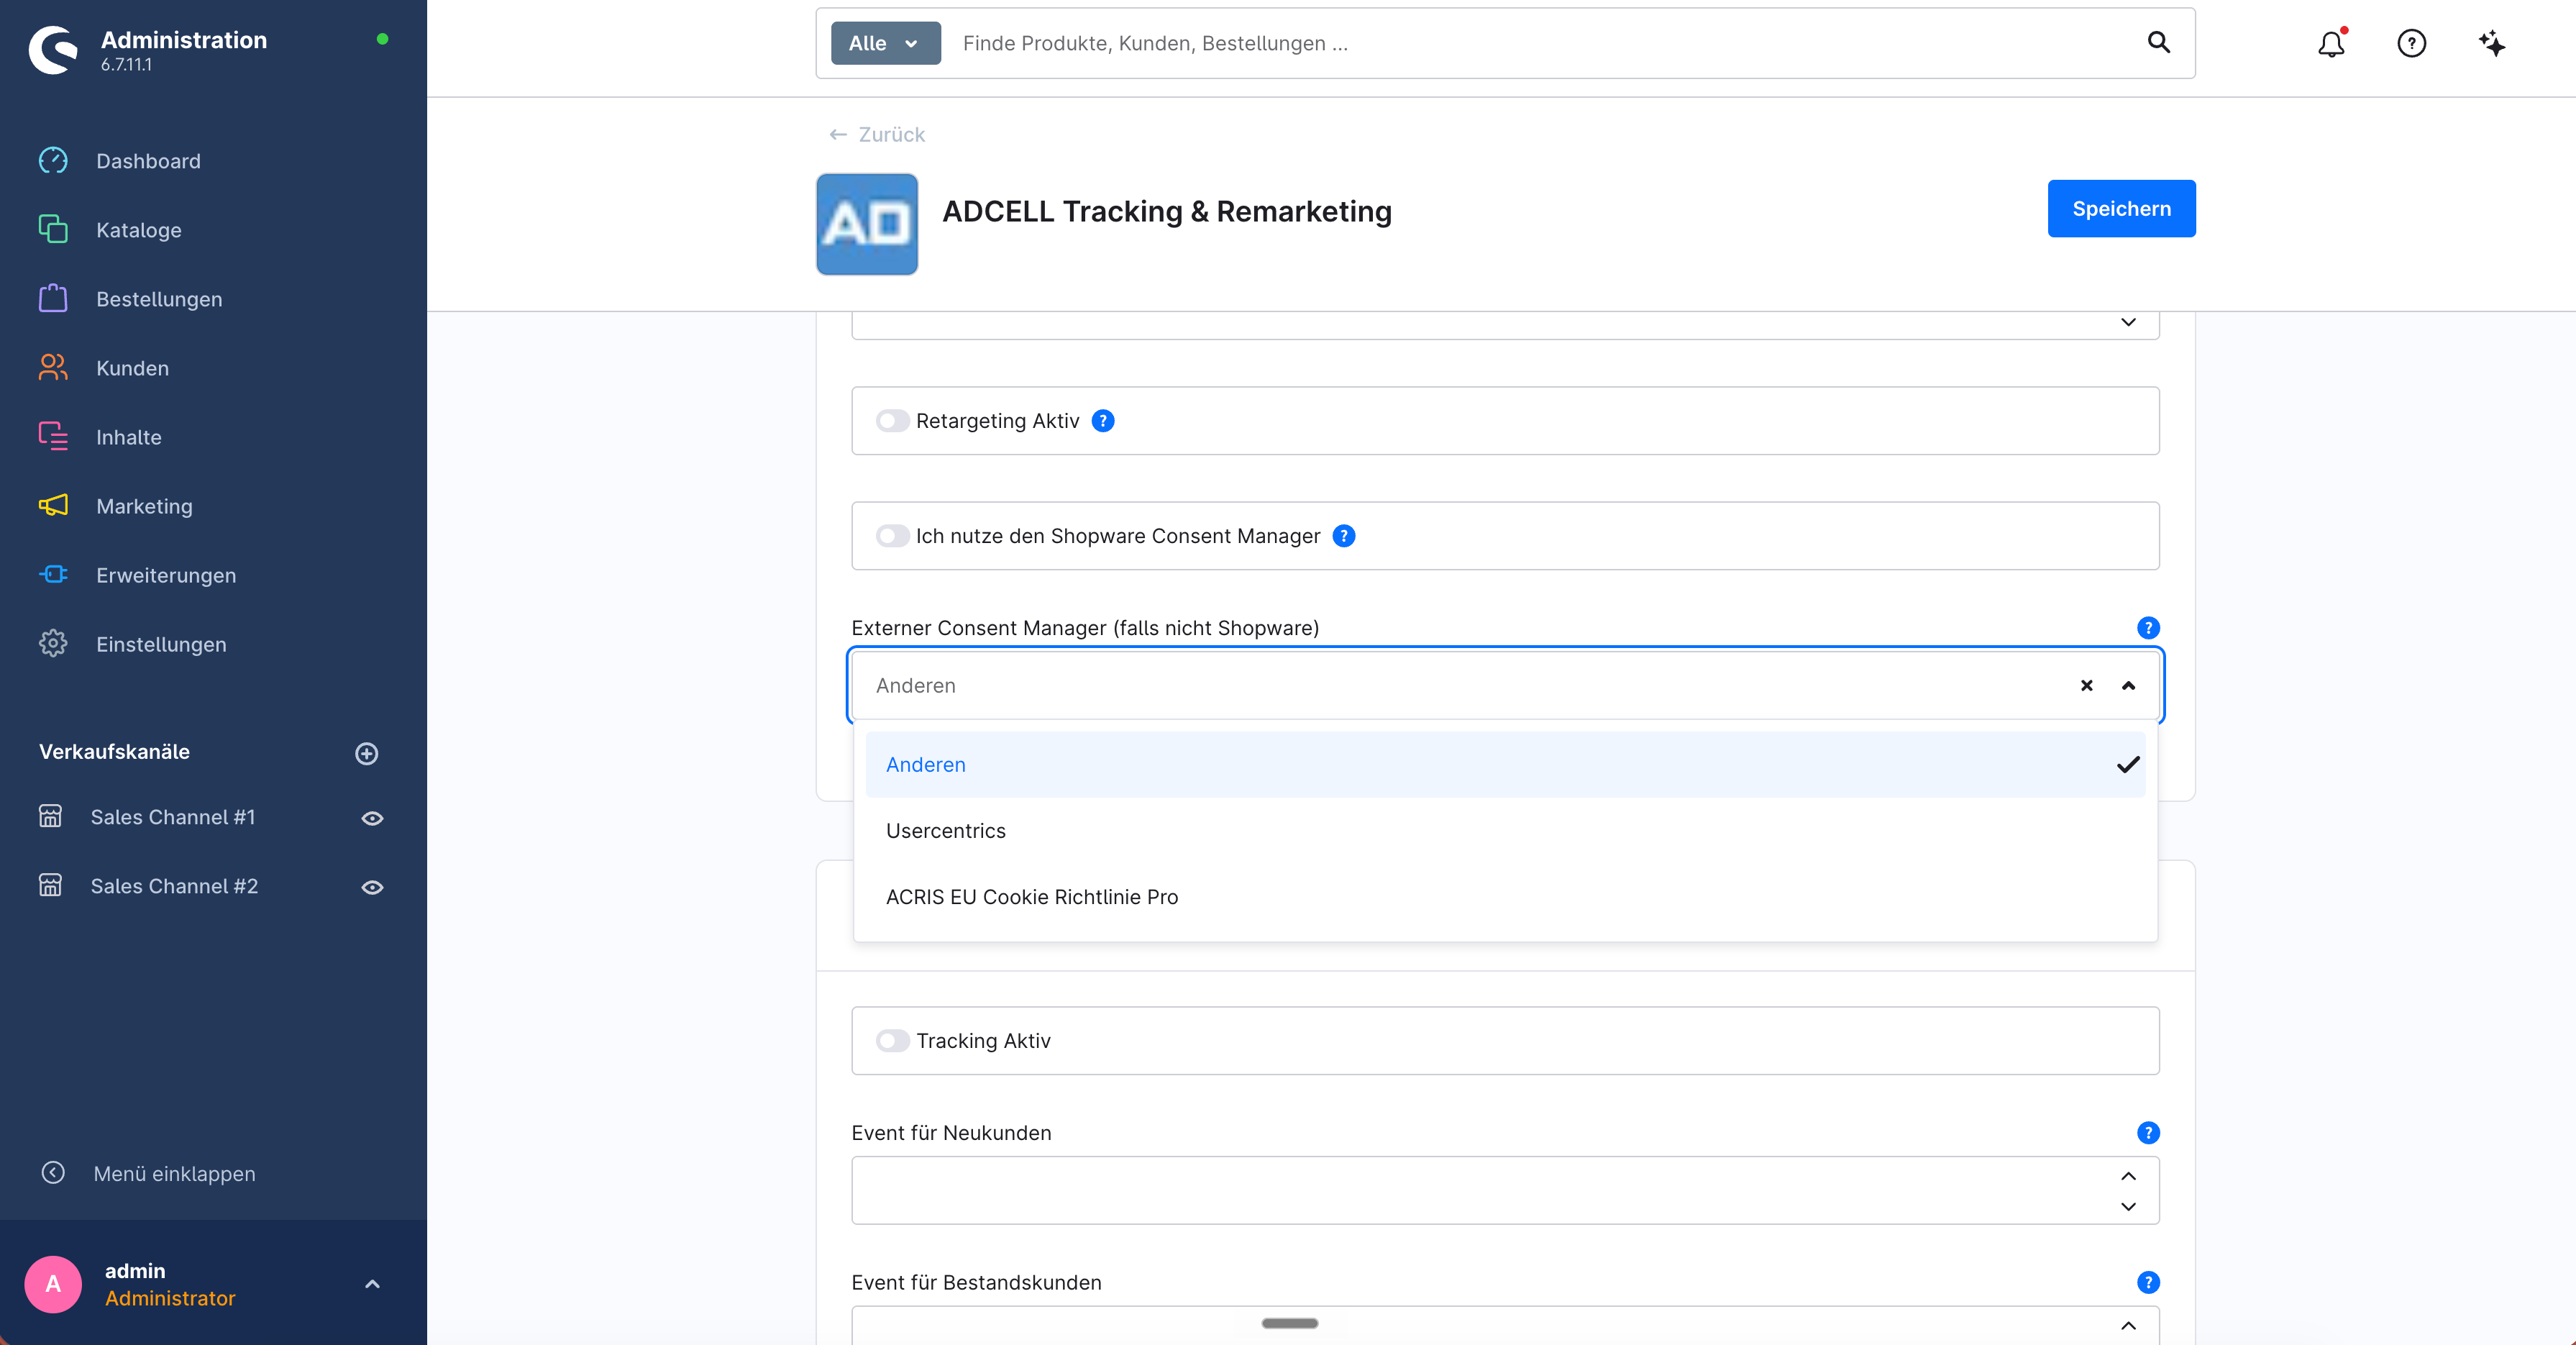This screenshot has height=1345, width=2576.
Task: Increase the Event für Neukunden value
Action: point(2129,1176)
